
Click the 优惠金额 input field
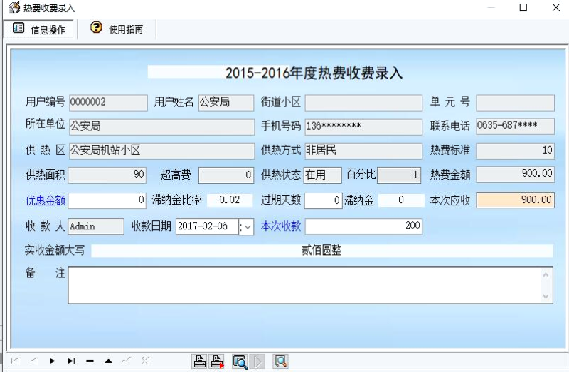(x=107, y=200)
